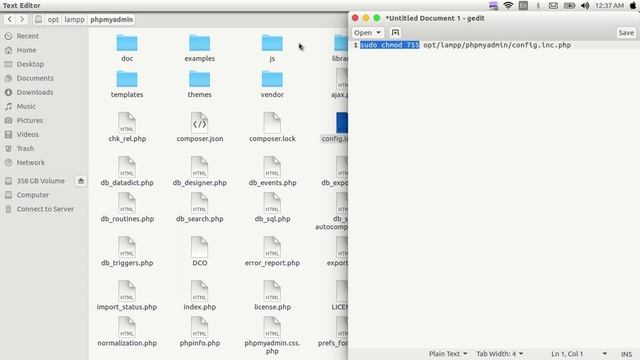The width and height of the screenshot is (640, 360).
Task: Click the root disk path button
Action: click(38, 19)
